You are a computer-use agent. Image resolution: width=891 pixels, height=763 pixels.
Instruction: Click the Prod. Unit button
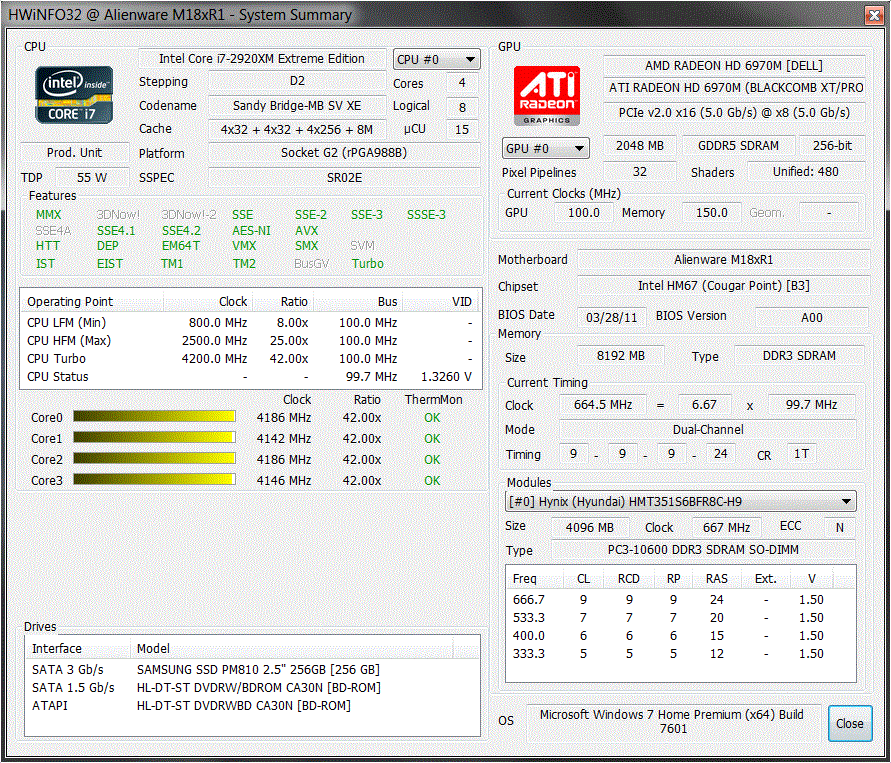coord(74,153)
